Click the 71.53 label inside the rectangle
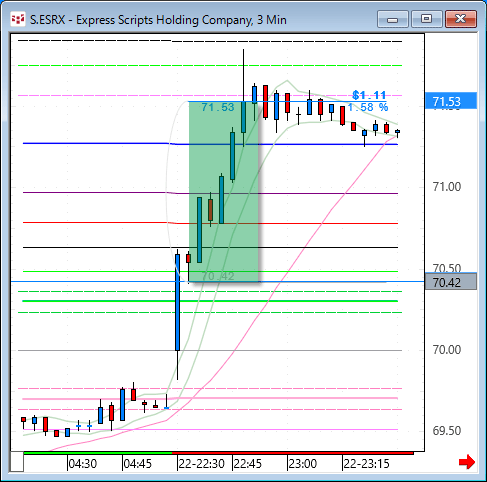Image resolution: width=487 pixels, height=482 pixels. [x=218, y=107]
